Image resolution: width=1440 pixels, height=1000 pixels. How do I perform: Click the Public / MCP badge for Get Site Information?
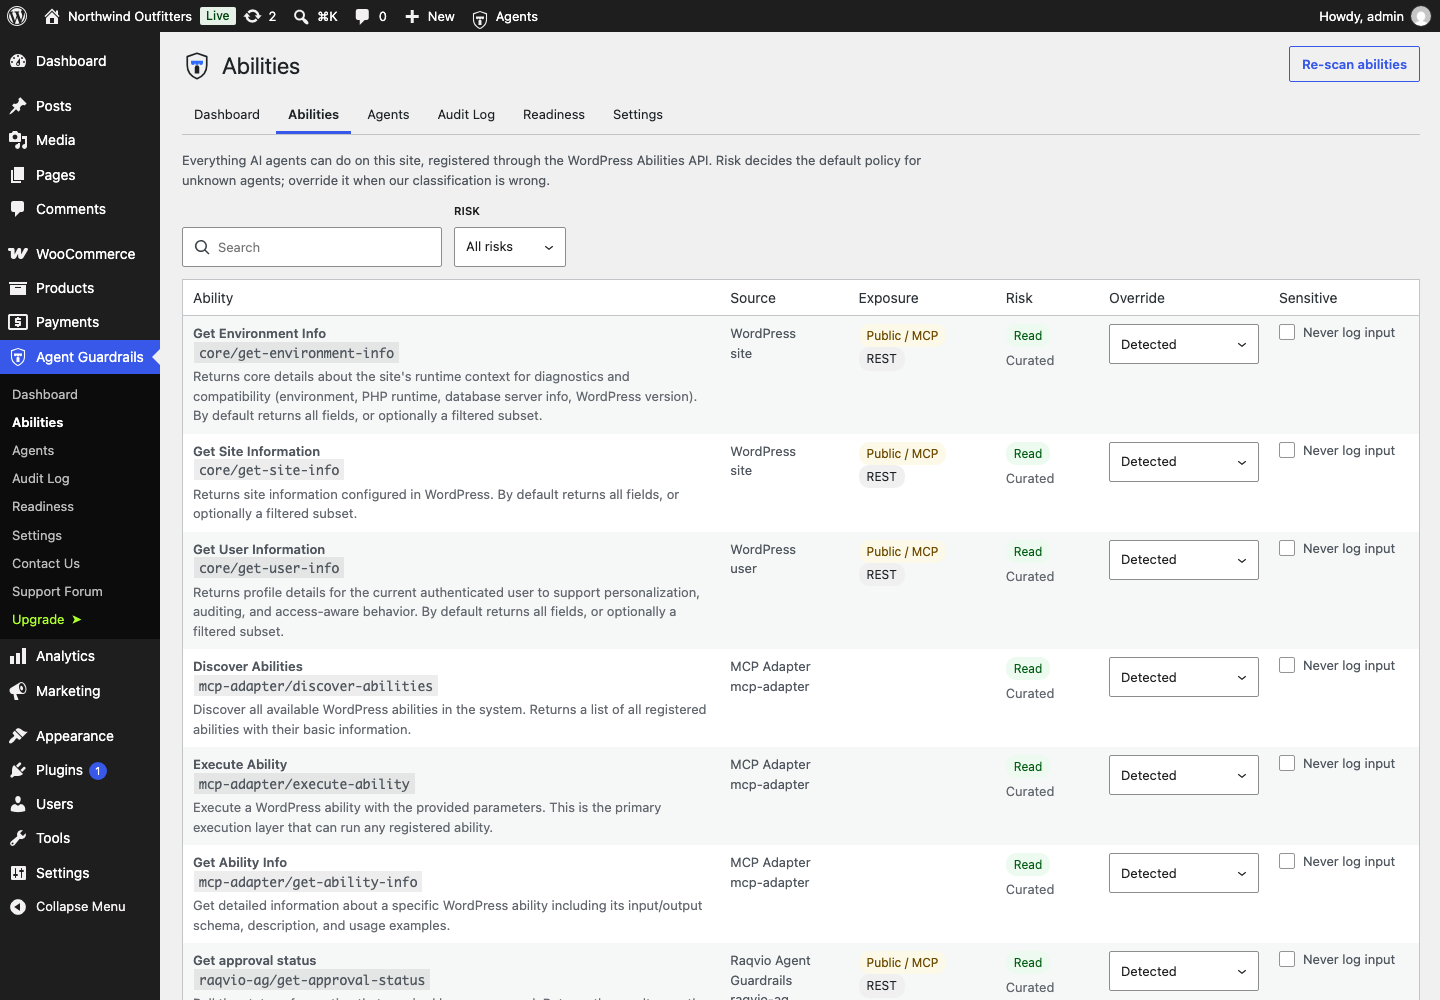[902, 453]
